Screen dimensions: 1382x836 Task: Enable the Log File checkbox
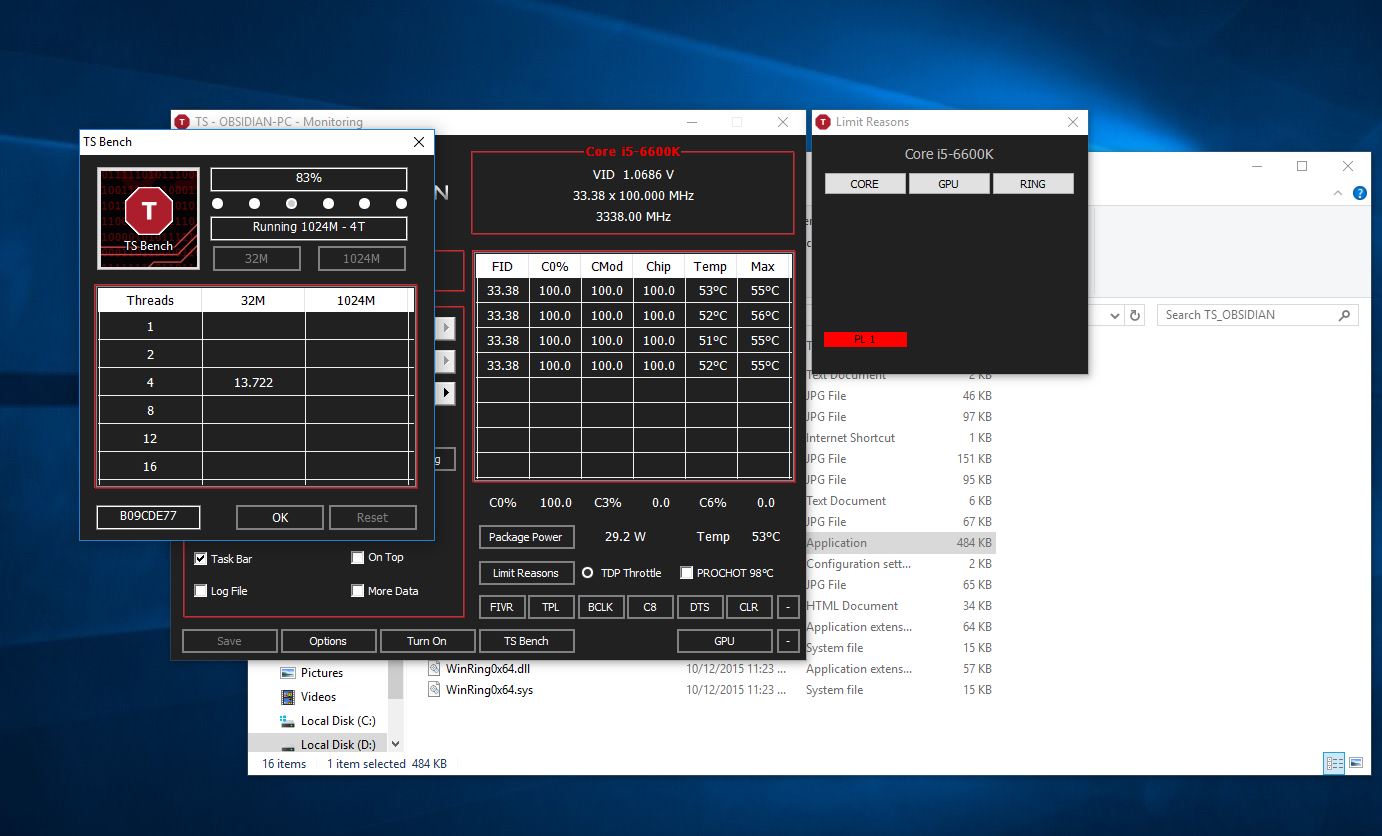coord(201,591)
